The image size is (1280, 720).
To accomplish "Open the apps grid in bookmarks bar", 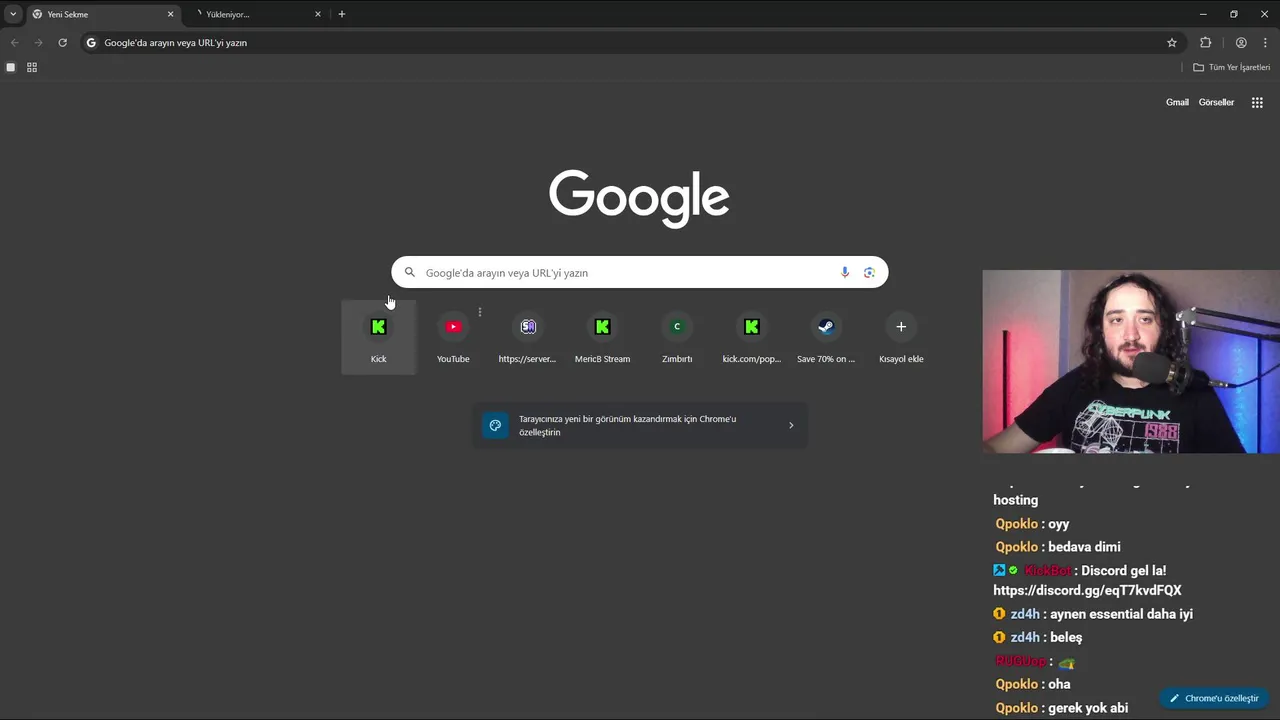I will click(x=32, y=67).
